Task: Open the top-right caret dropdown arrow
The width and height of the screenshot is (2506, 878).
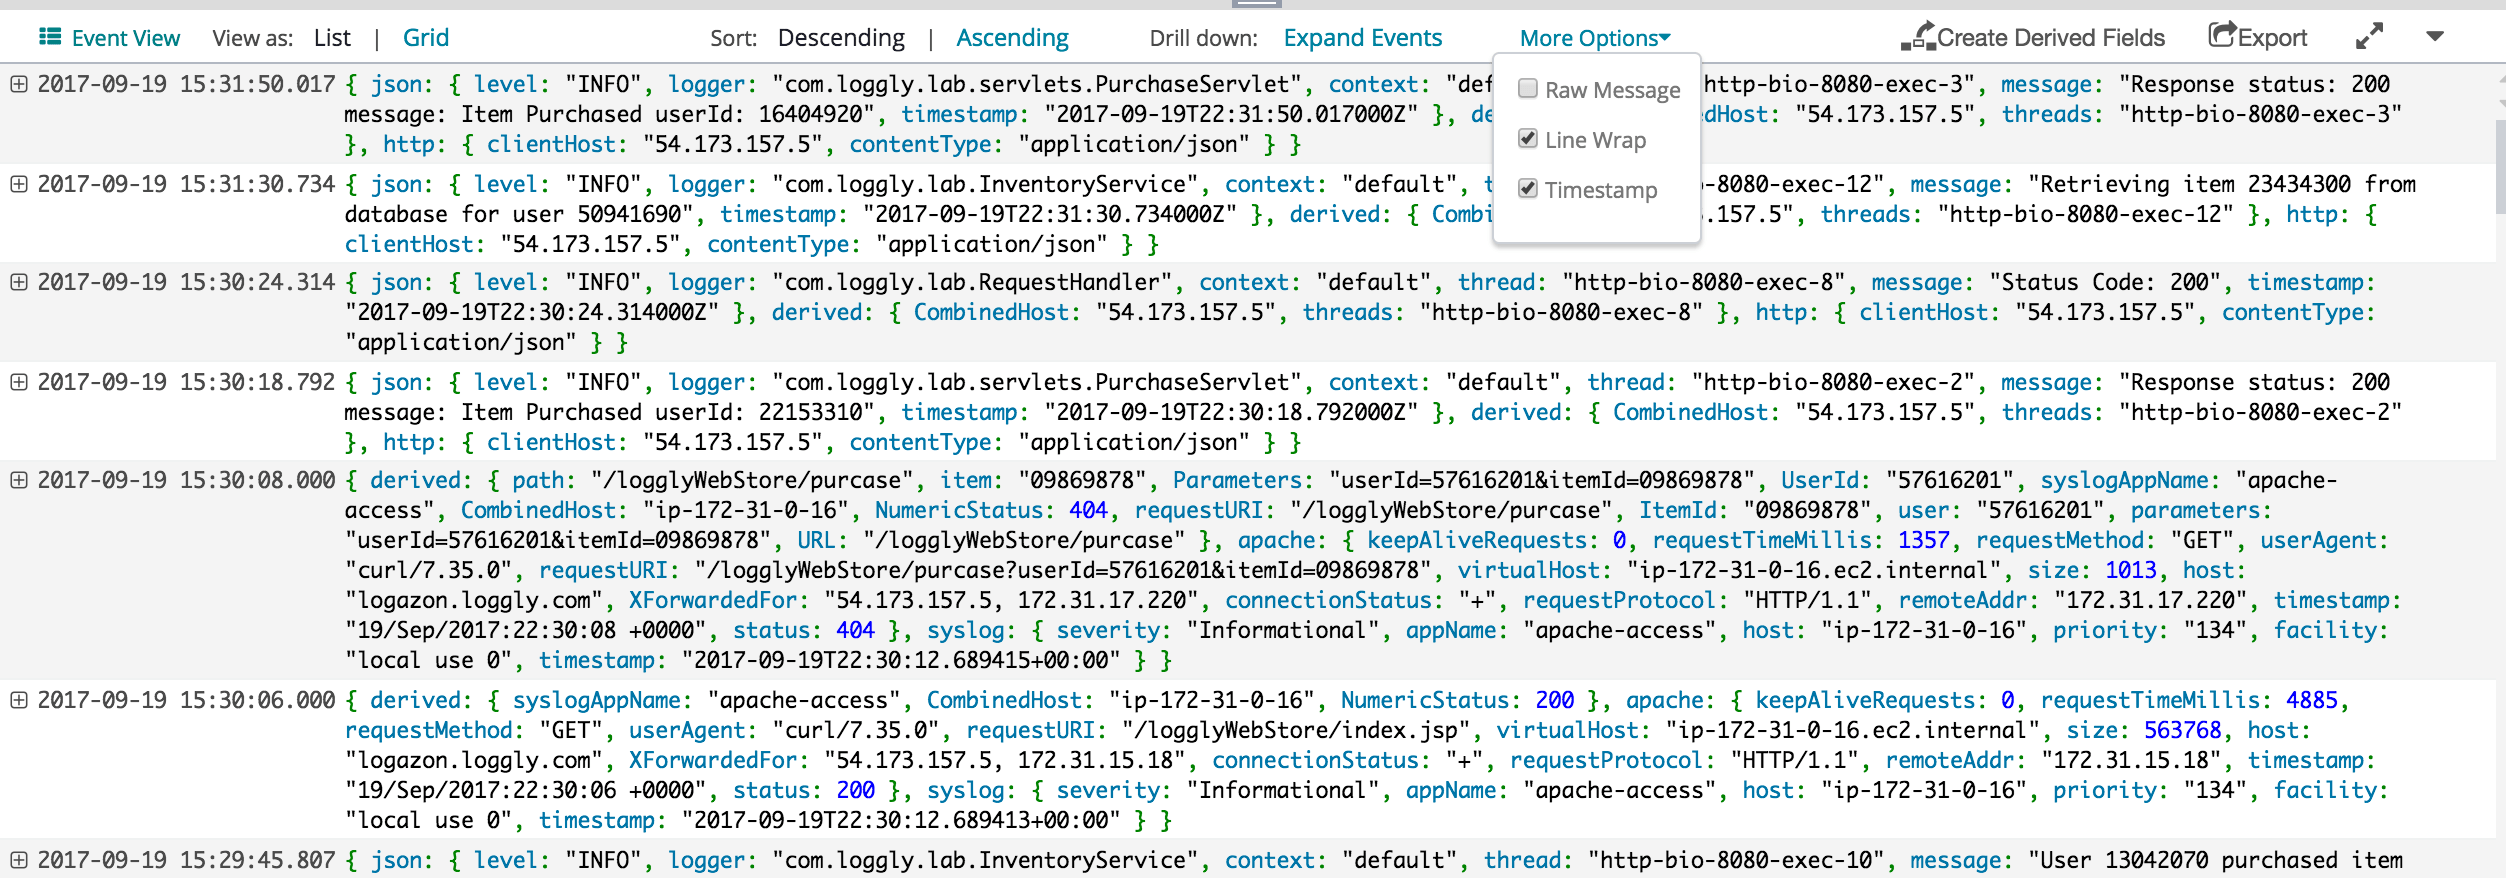Action: click(x=2435, y=37)
